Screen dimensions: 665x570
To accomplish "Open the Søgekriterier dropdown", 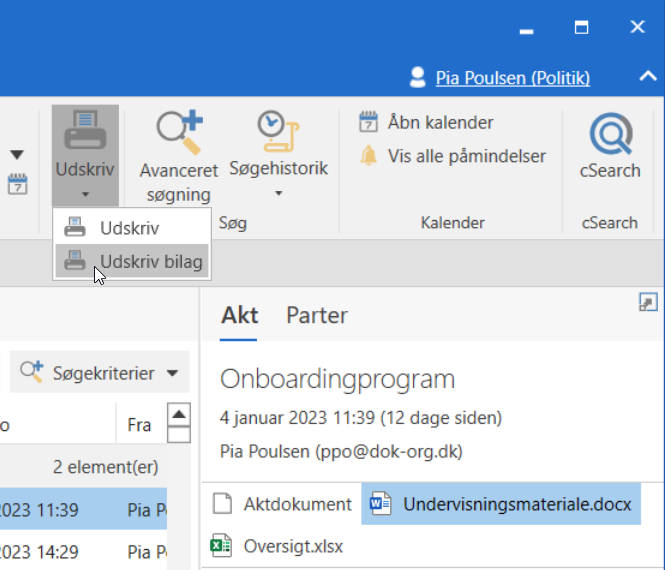I will click(x=100, y=373).
